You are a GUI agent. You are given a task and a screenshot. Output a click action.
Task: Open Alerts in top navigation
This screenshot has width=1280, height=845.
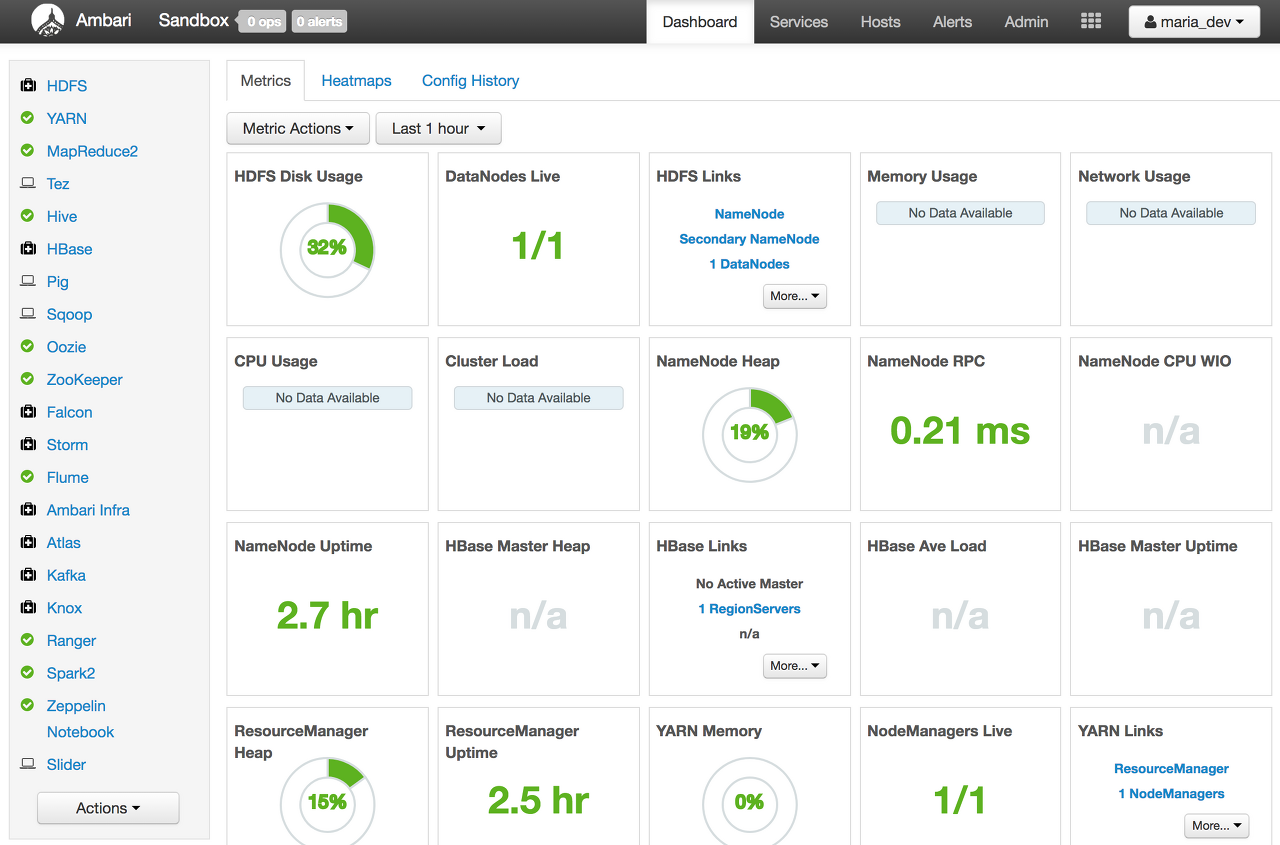pos(952,22)
